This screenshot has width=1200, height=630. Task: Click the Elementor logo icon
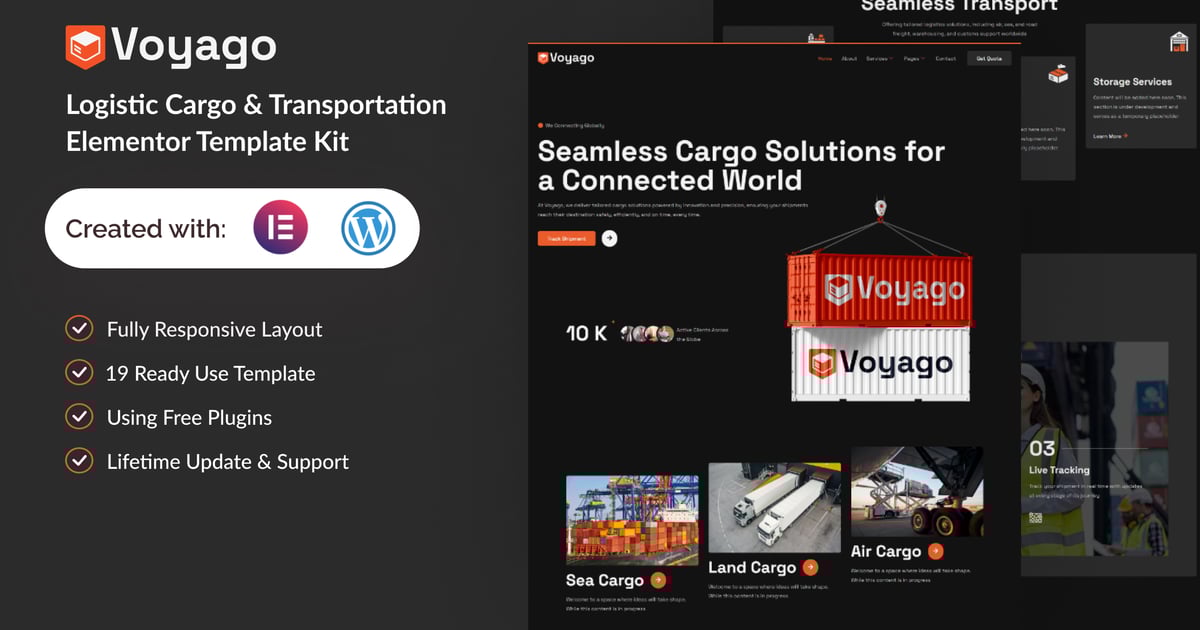click(x=281, y=227)
